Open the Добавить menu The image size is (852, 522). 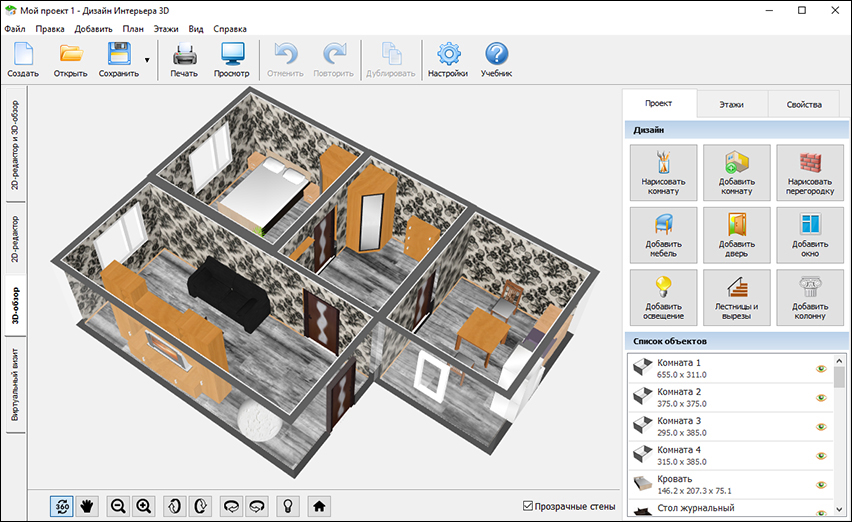point(93,29)
